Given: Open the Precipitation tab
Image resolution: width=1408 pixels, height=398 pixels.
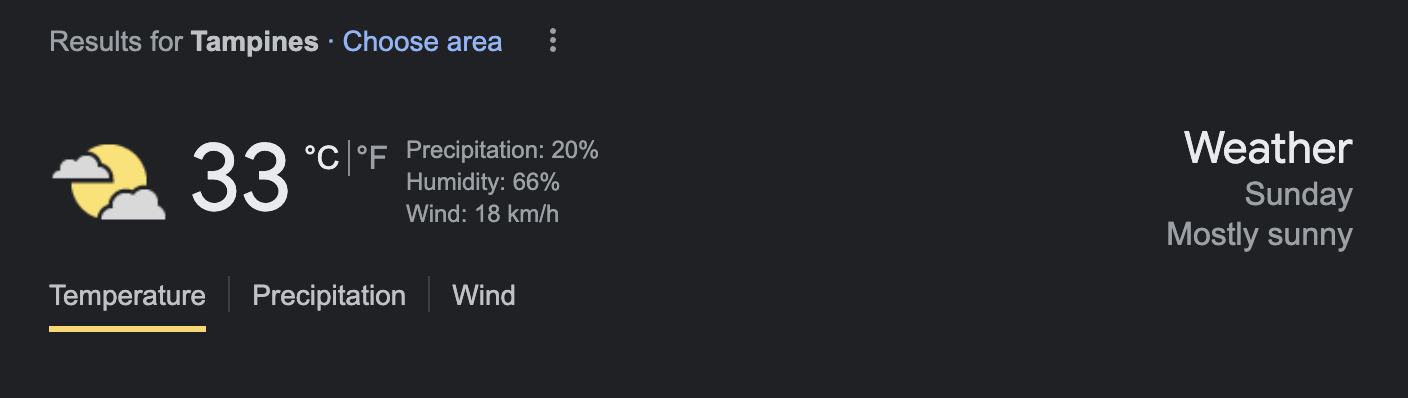Looking at the screenshot, I should (329, 296).
